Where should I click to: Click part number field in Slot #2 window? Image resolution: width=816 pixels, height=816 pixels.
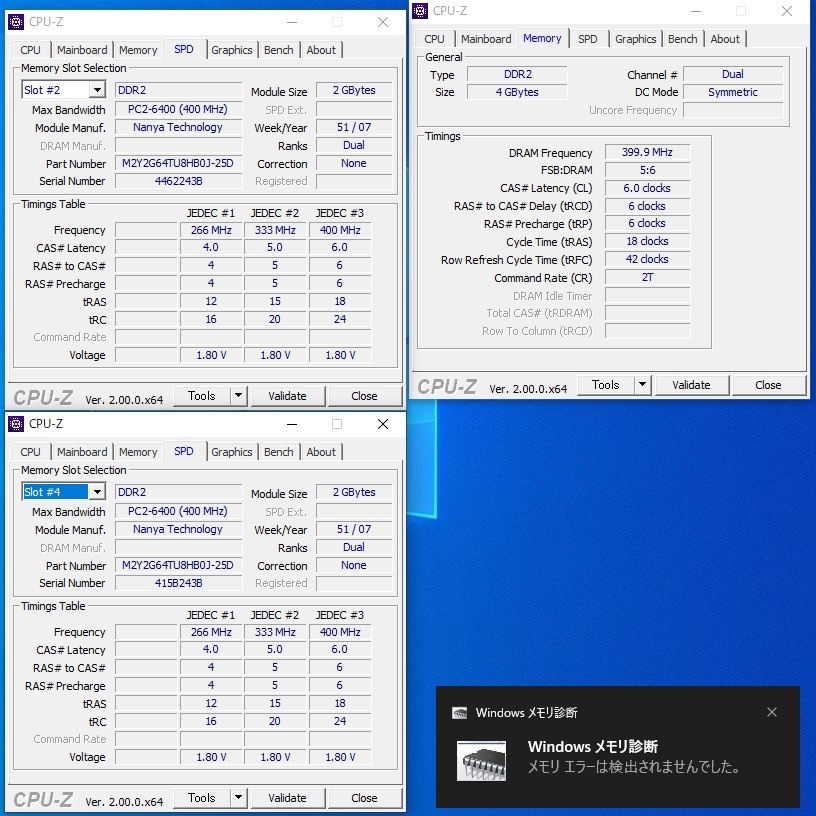(x=178, y=163)
